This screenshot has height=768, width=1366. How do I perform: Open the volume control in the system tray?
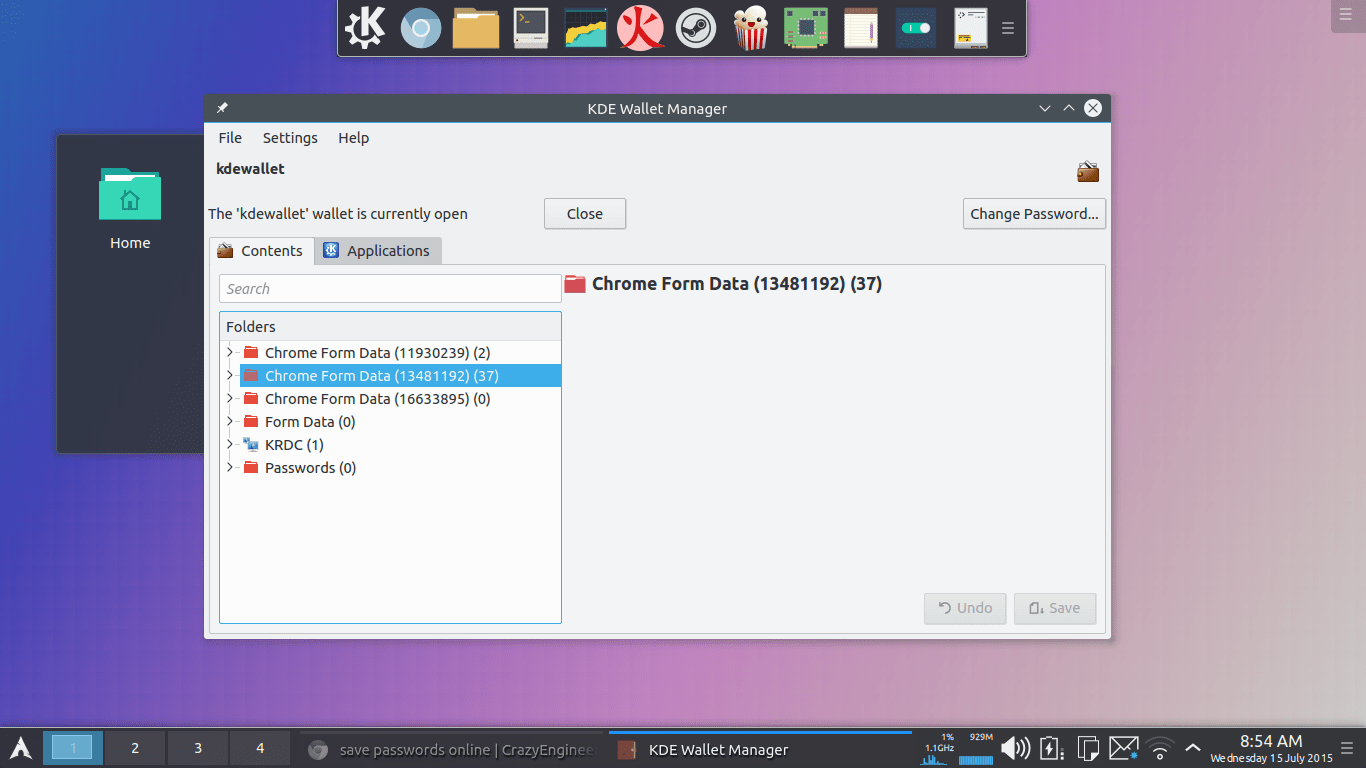click(x=1015, y=748)
